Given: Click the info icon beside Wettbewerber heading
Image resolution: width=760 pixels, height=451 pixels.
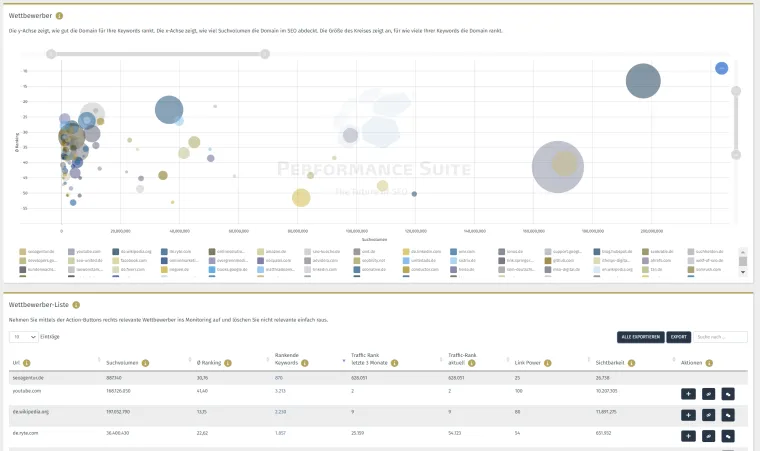Looking at the screenshot, I should pyautogui.click(x=59, y=17).
